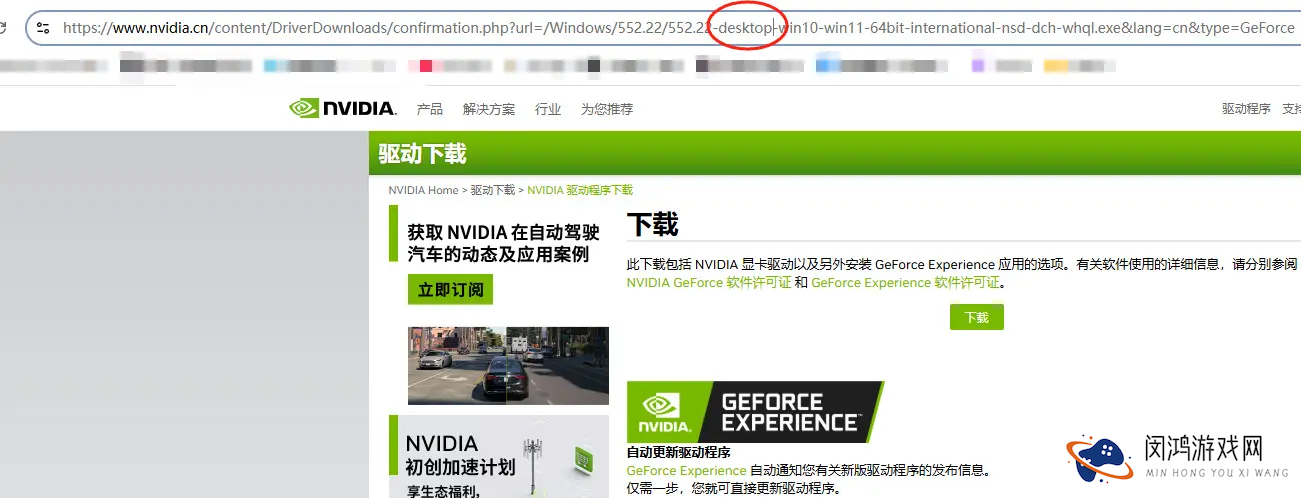Image resolution: width=1301 pixels, height=498 pixels.
Task: Open the 产品 menu
Action: pos(430,109)
